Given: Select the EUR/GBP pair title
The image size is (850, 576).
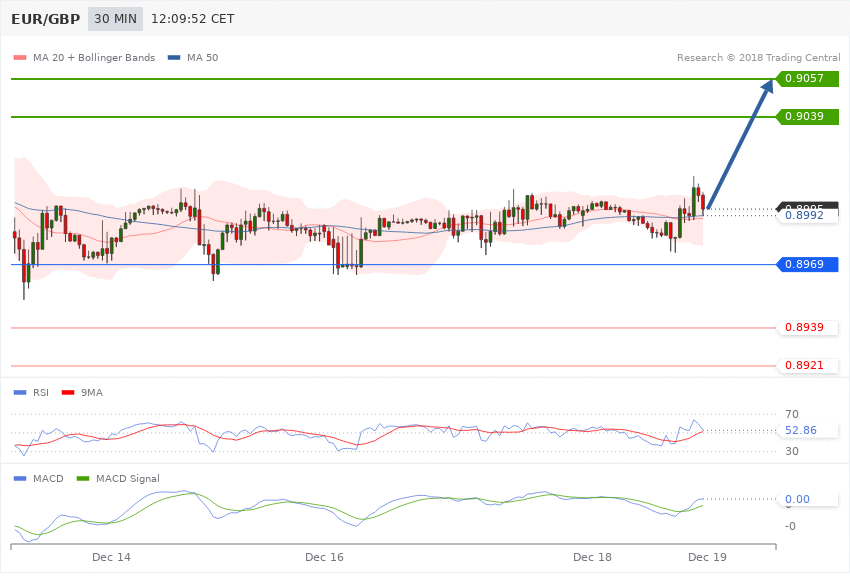Looking at the screenshot, I should [x=46, y=19].
